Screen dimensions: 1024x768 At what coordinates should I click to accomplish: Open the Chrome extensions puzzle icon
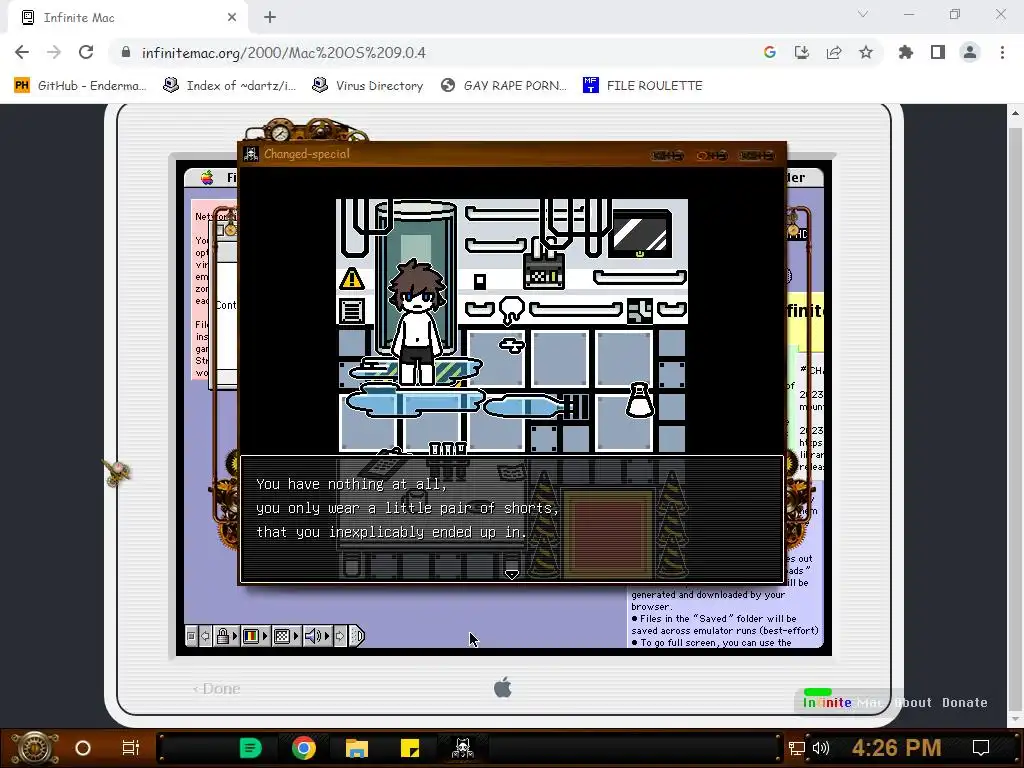906,52
